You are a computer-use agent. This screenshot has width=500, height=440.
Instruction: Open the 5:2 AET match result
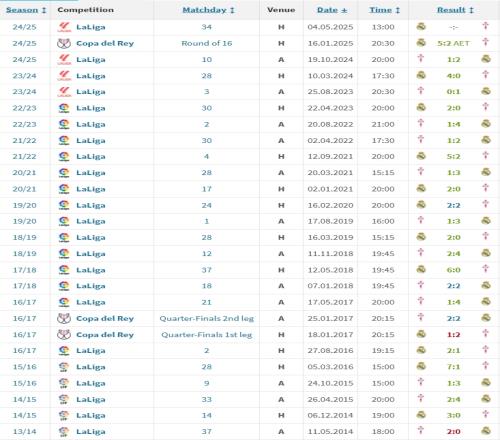pyautogui.click(x=453, y=43)
